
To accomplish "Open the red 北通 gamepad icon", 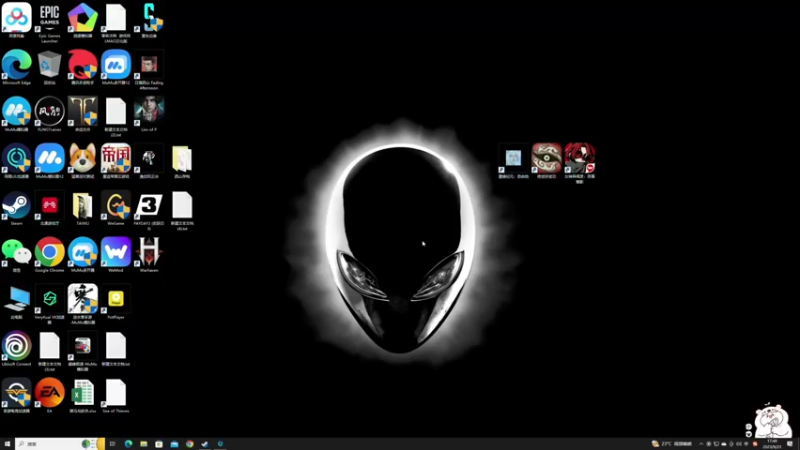I will (49, 208).
